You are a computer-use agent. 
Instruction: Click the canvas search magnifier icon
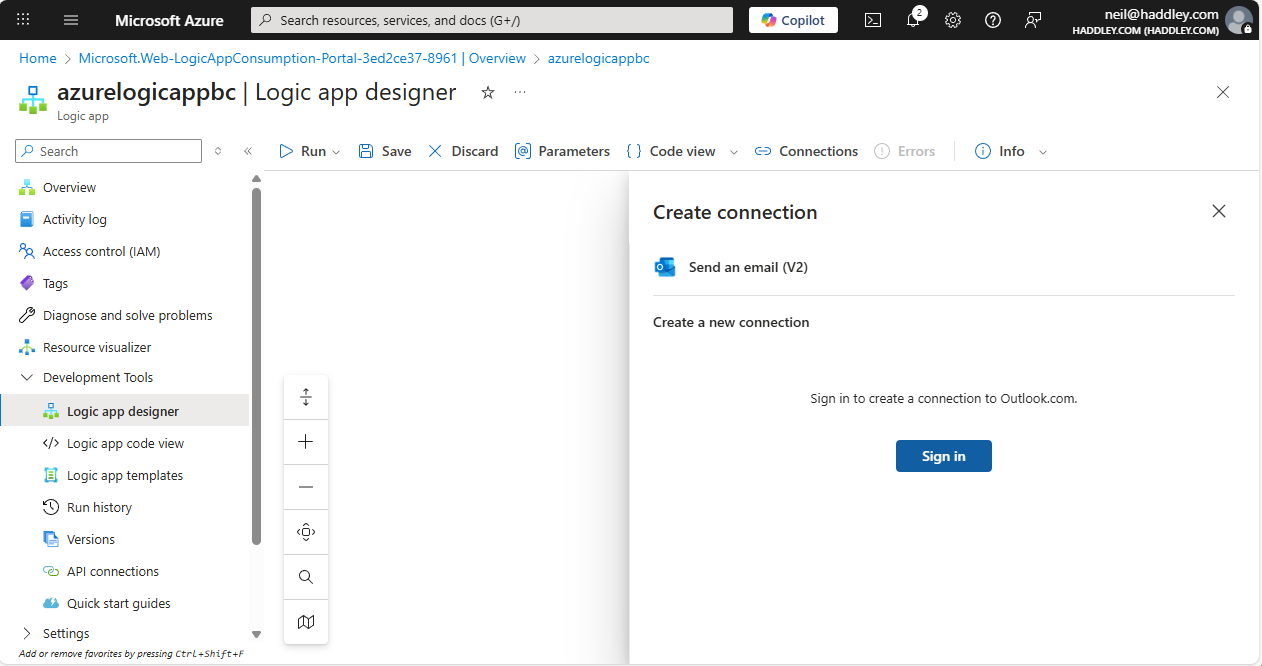[x=306, y=577]
